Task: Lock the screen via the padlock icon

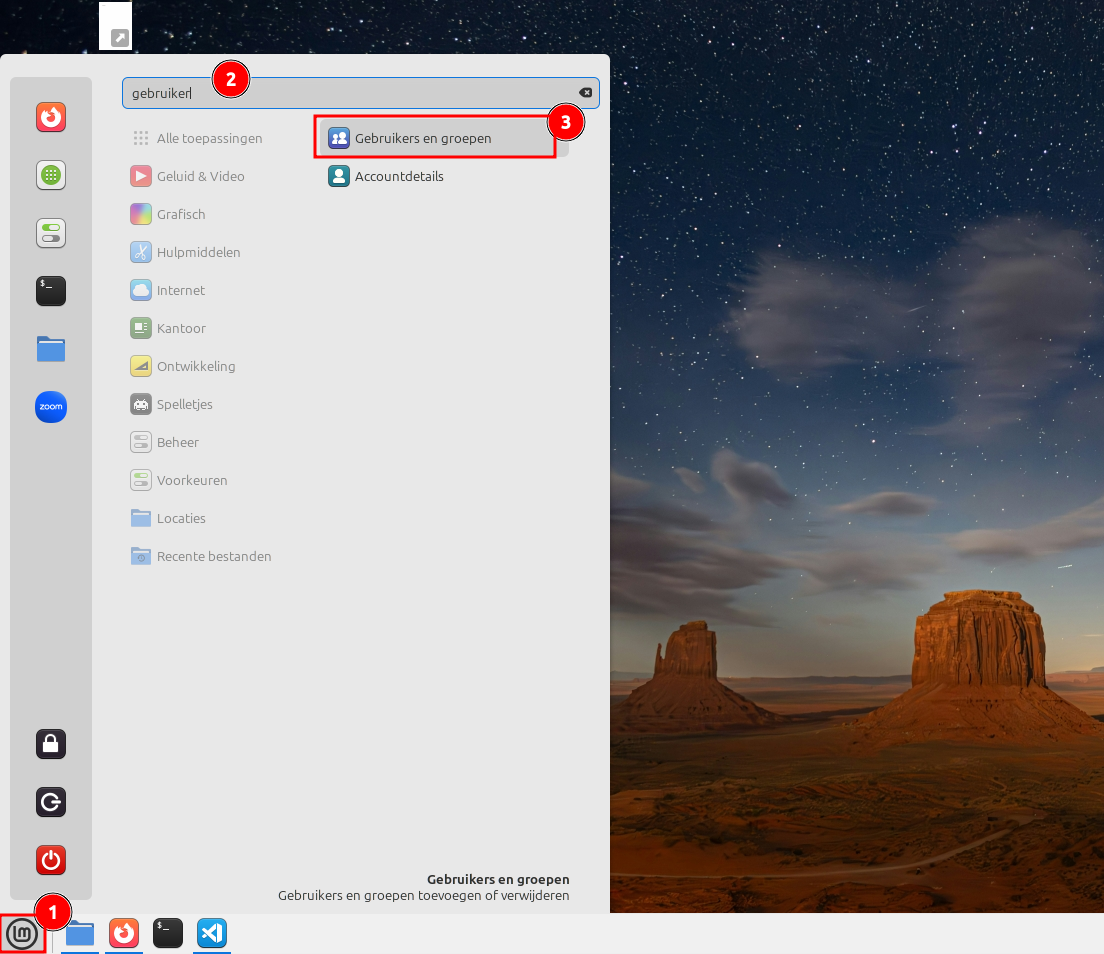Action: point(51,744)
